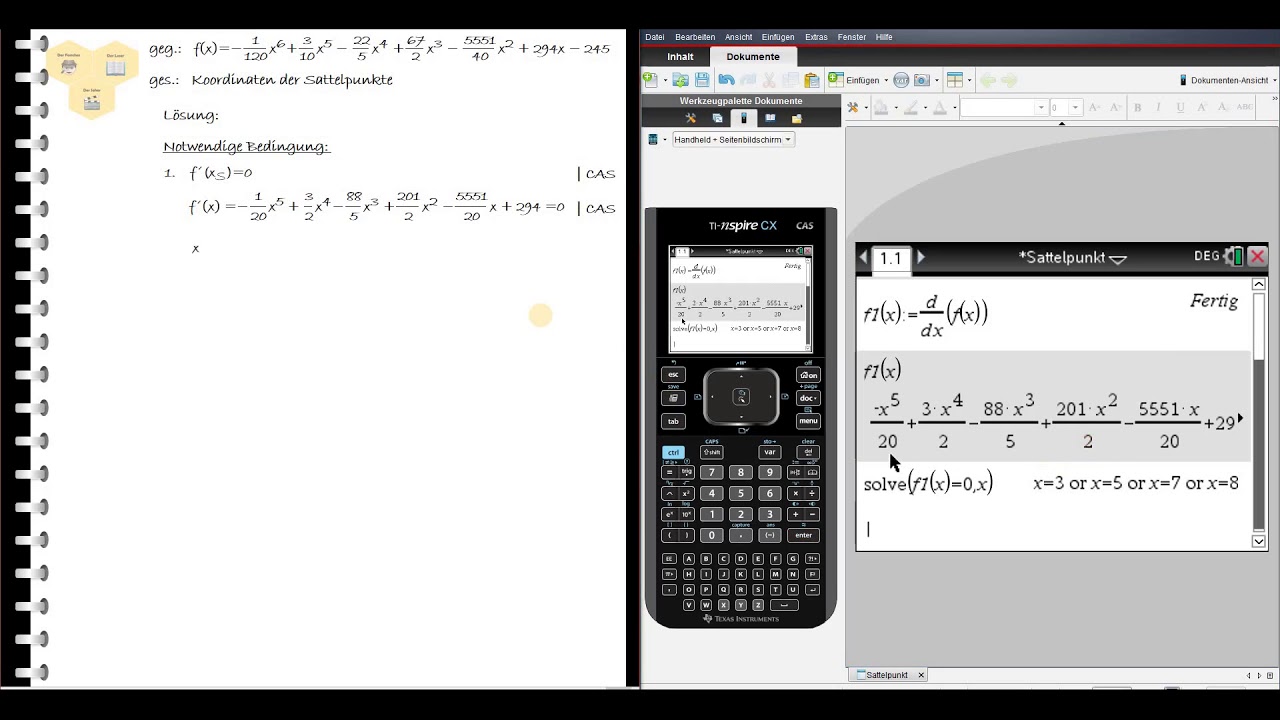Open the Bearbeiten menu
1280x720 pixels.
[694, 37]
